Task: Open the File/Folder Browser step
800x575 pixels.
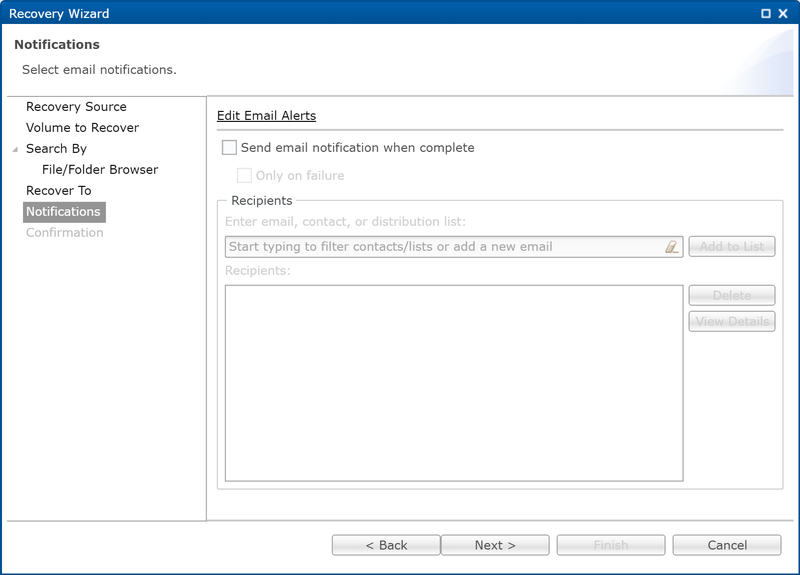Action: 100,169
